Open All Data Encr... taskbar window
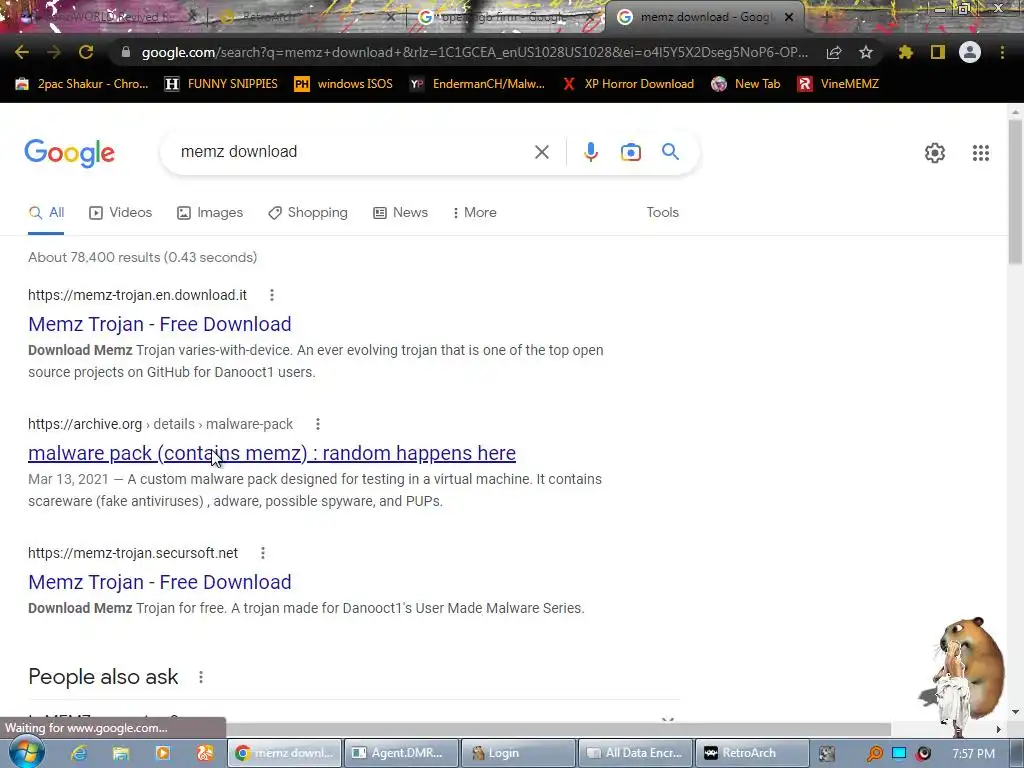The height and width of the screenshot is (768, 1024). tap(635, 753)
